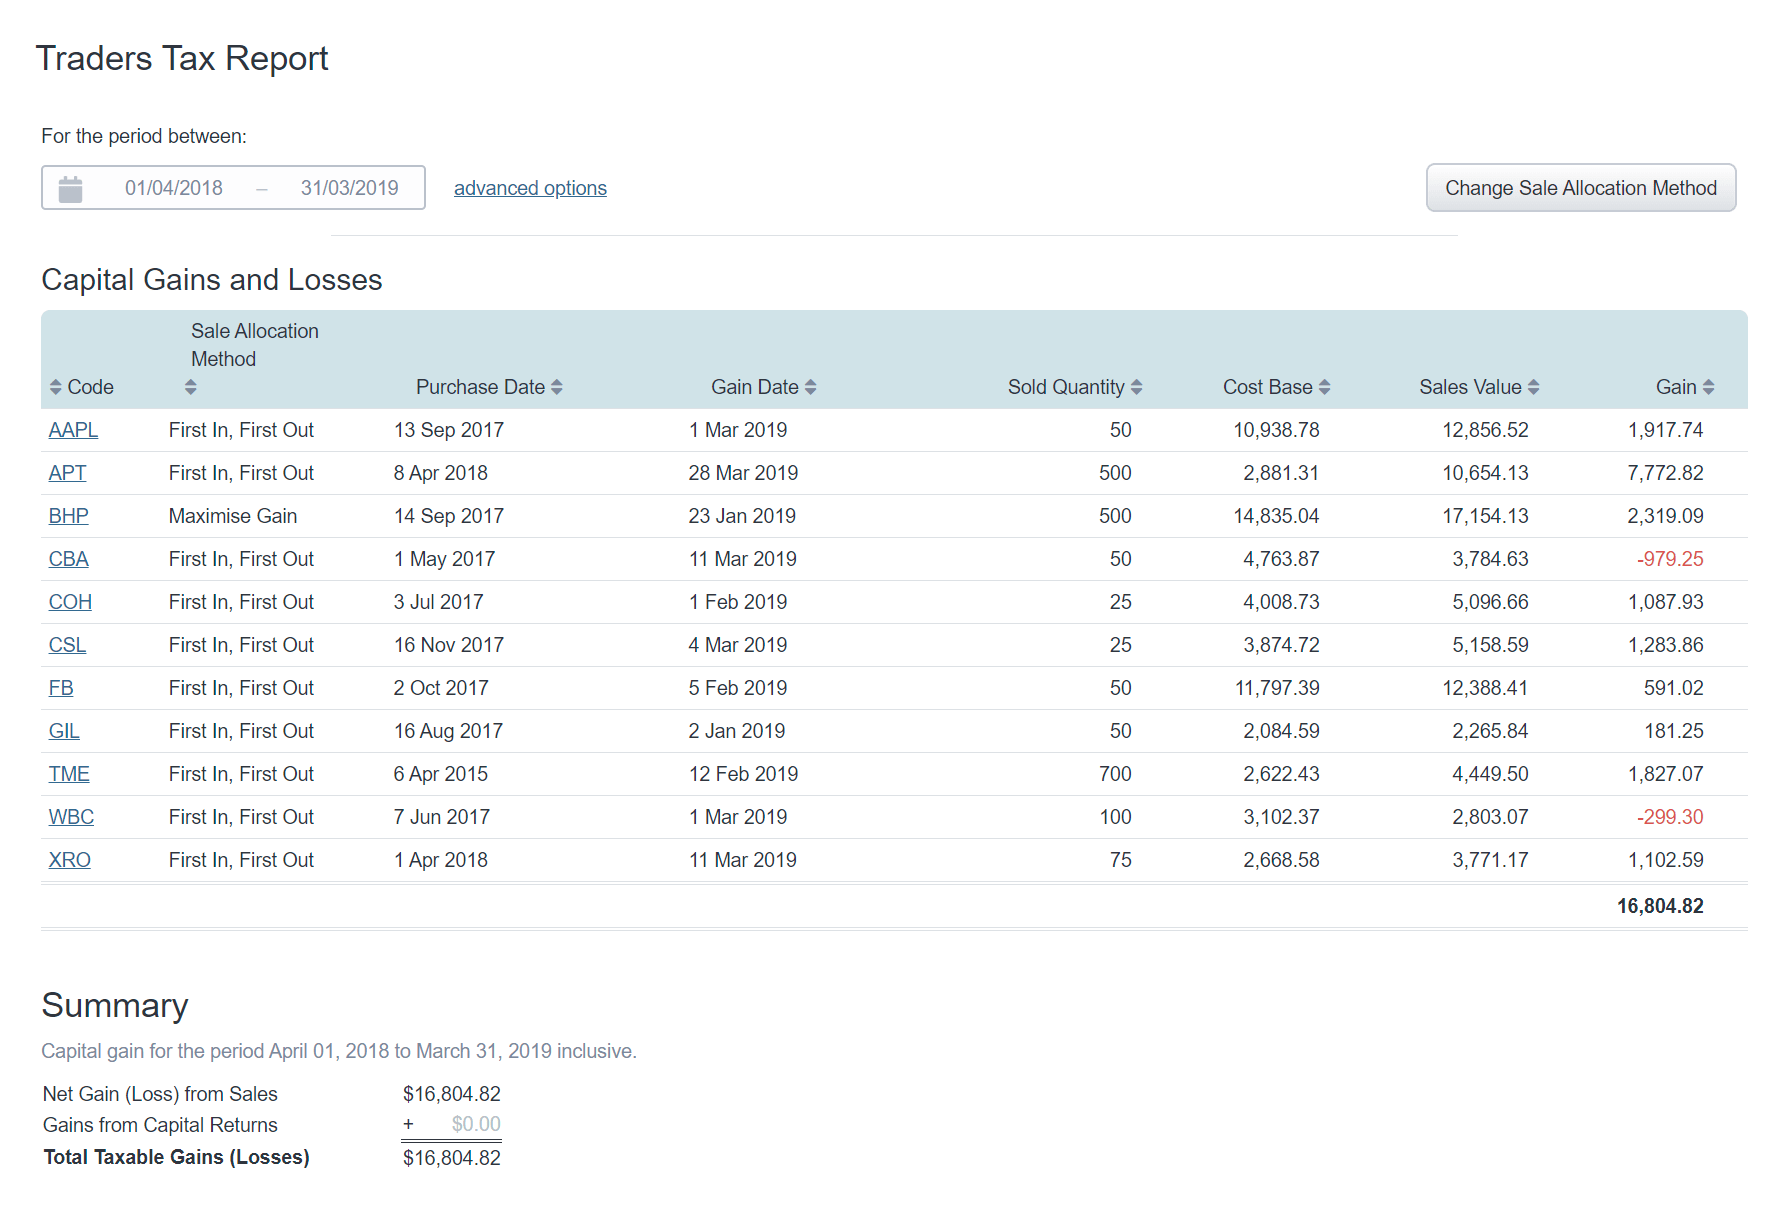Sort by Gain Date arrows

click(x=810, y=387)
